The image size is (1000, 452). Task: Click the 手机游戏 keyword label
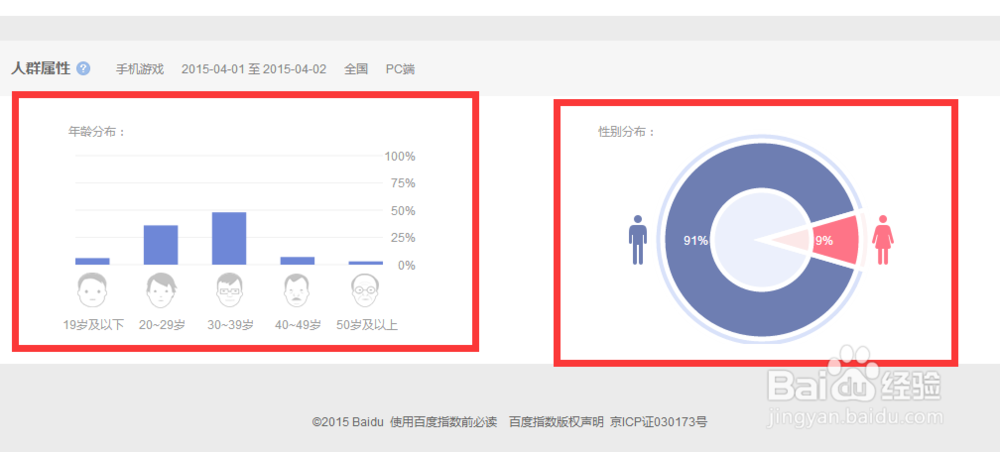(x=140, y=69)
